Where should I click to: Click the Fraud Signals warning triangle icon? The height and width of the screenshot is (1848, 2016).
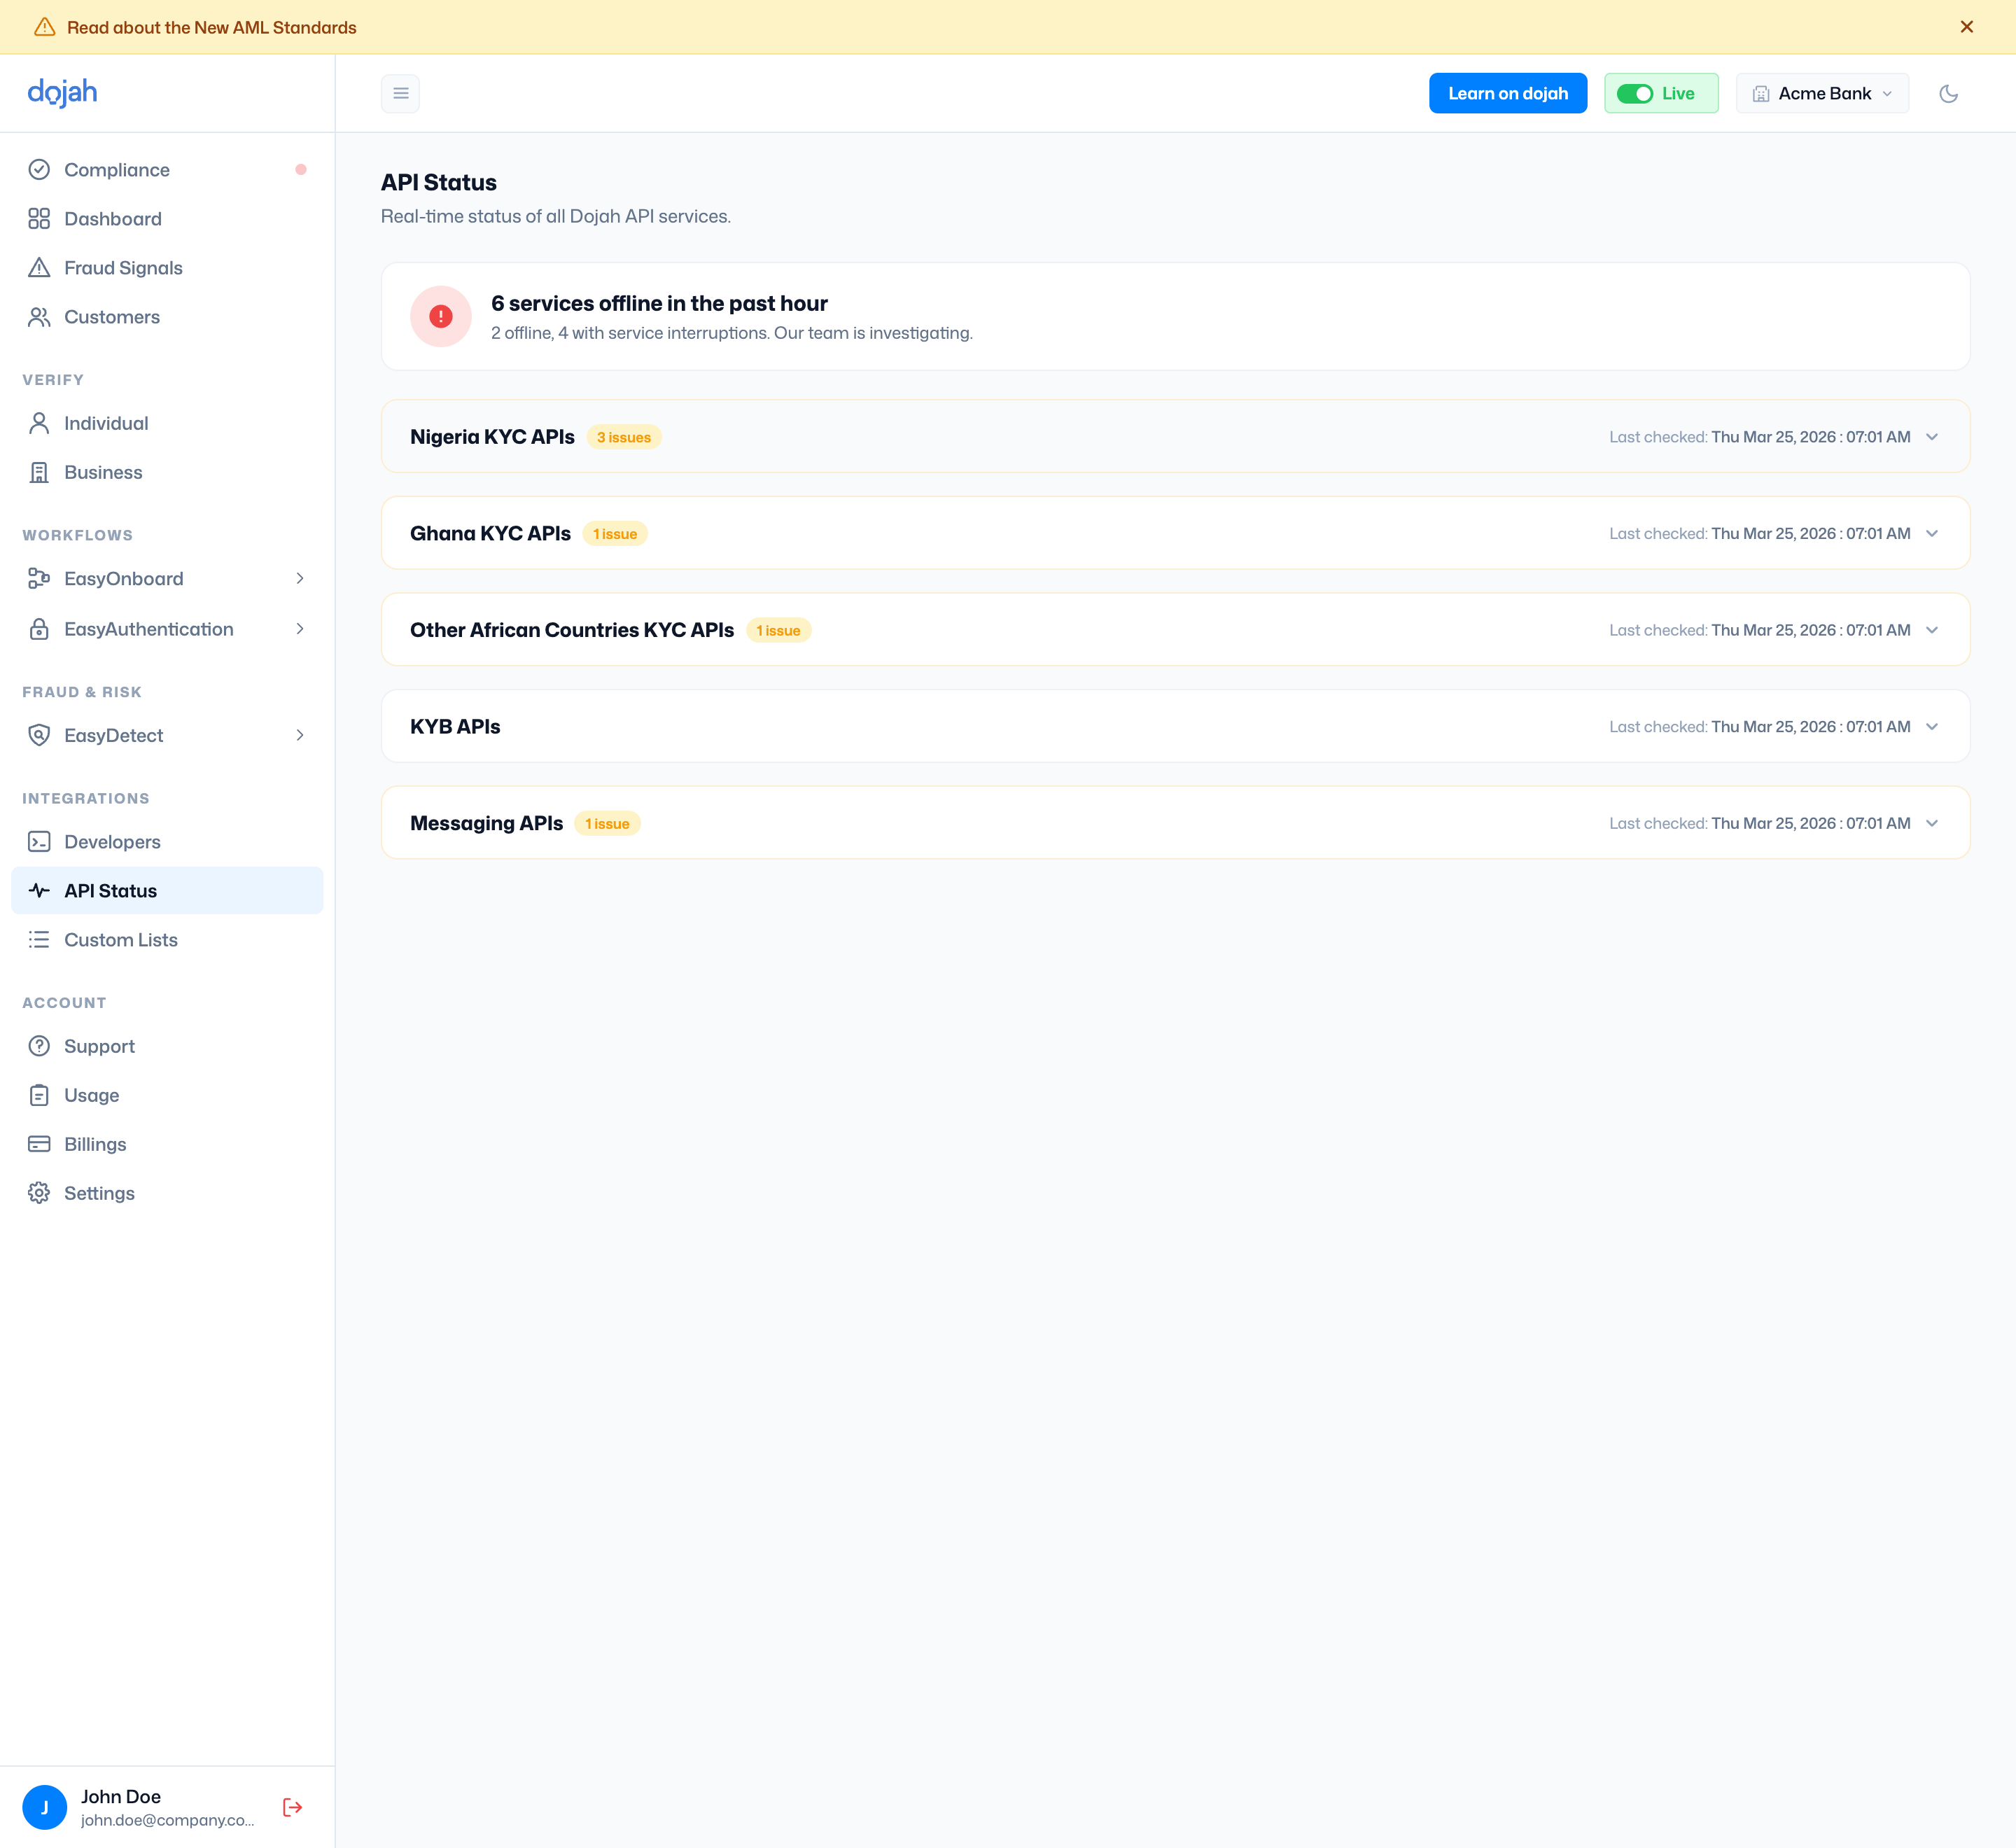pos(39,268)
